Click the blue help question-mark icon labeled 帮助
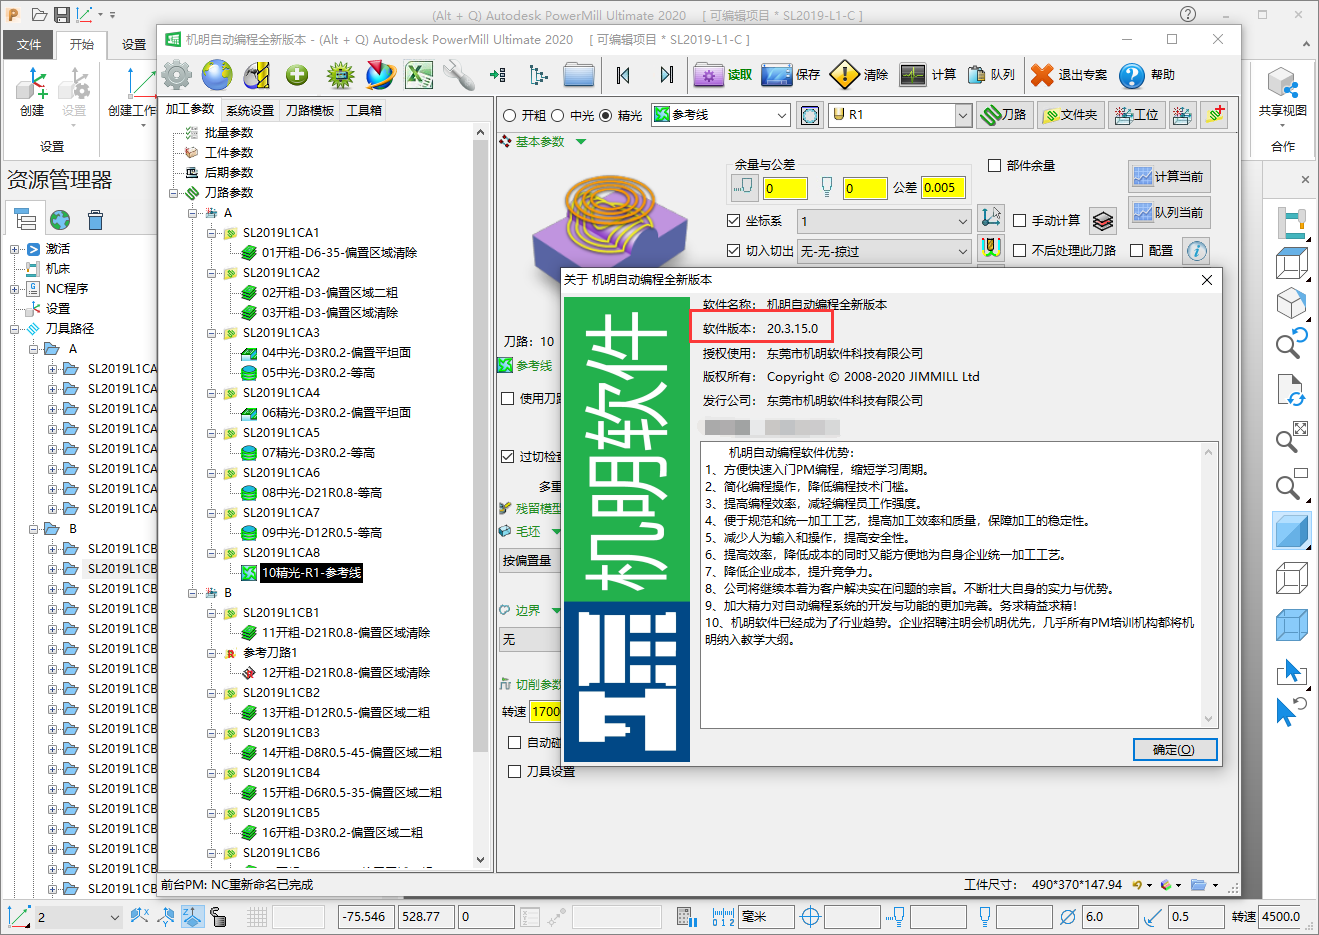This screenshot has width=1319, height=935. pos(1132,75)
